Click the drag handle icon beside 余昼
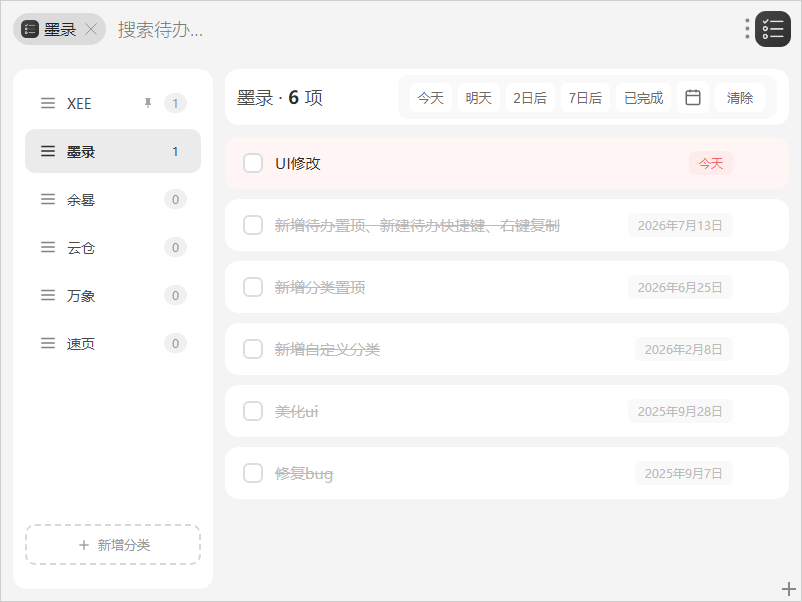 pos(48,199)
